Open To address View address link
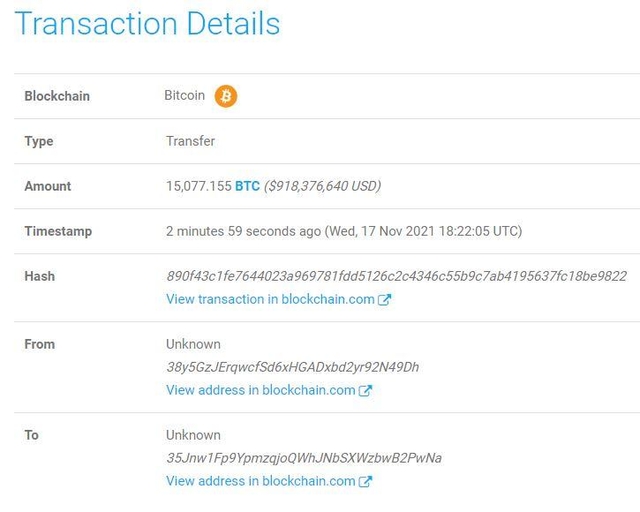 click(x=260, y=481)
